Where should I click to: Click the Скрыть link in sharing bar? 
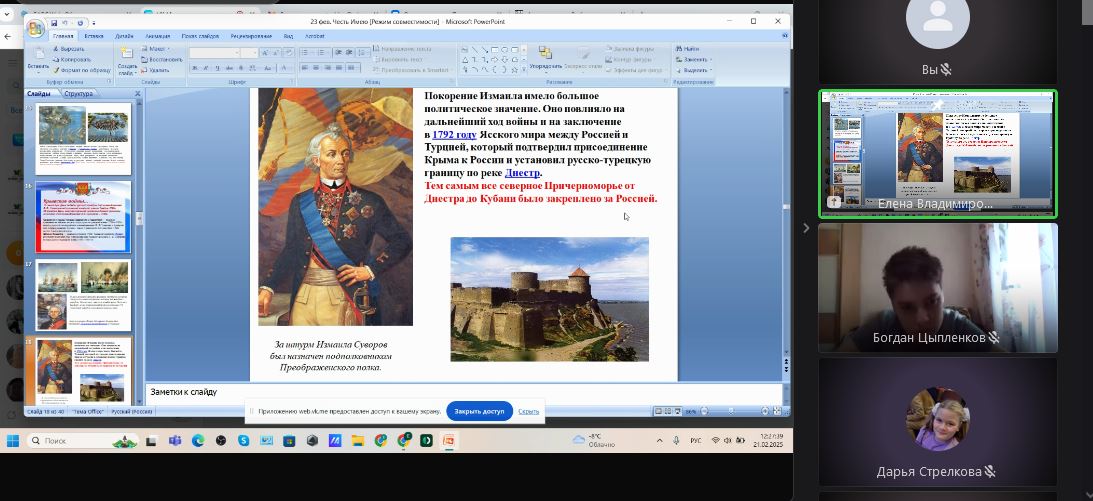tap(528, 411)
